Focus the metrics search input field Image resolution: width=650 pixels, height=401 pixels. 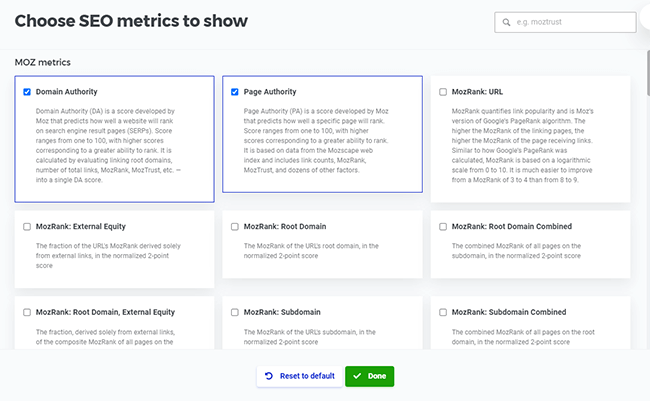click(575, 22)
